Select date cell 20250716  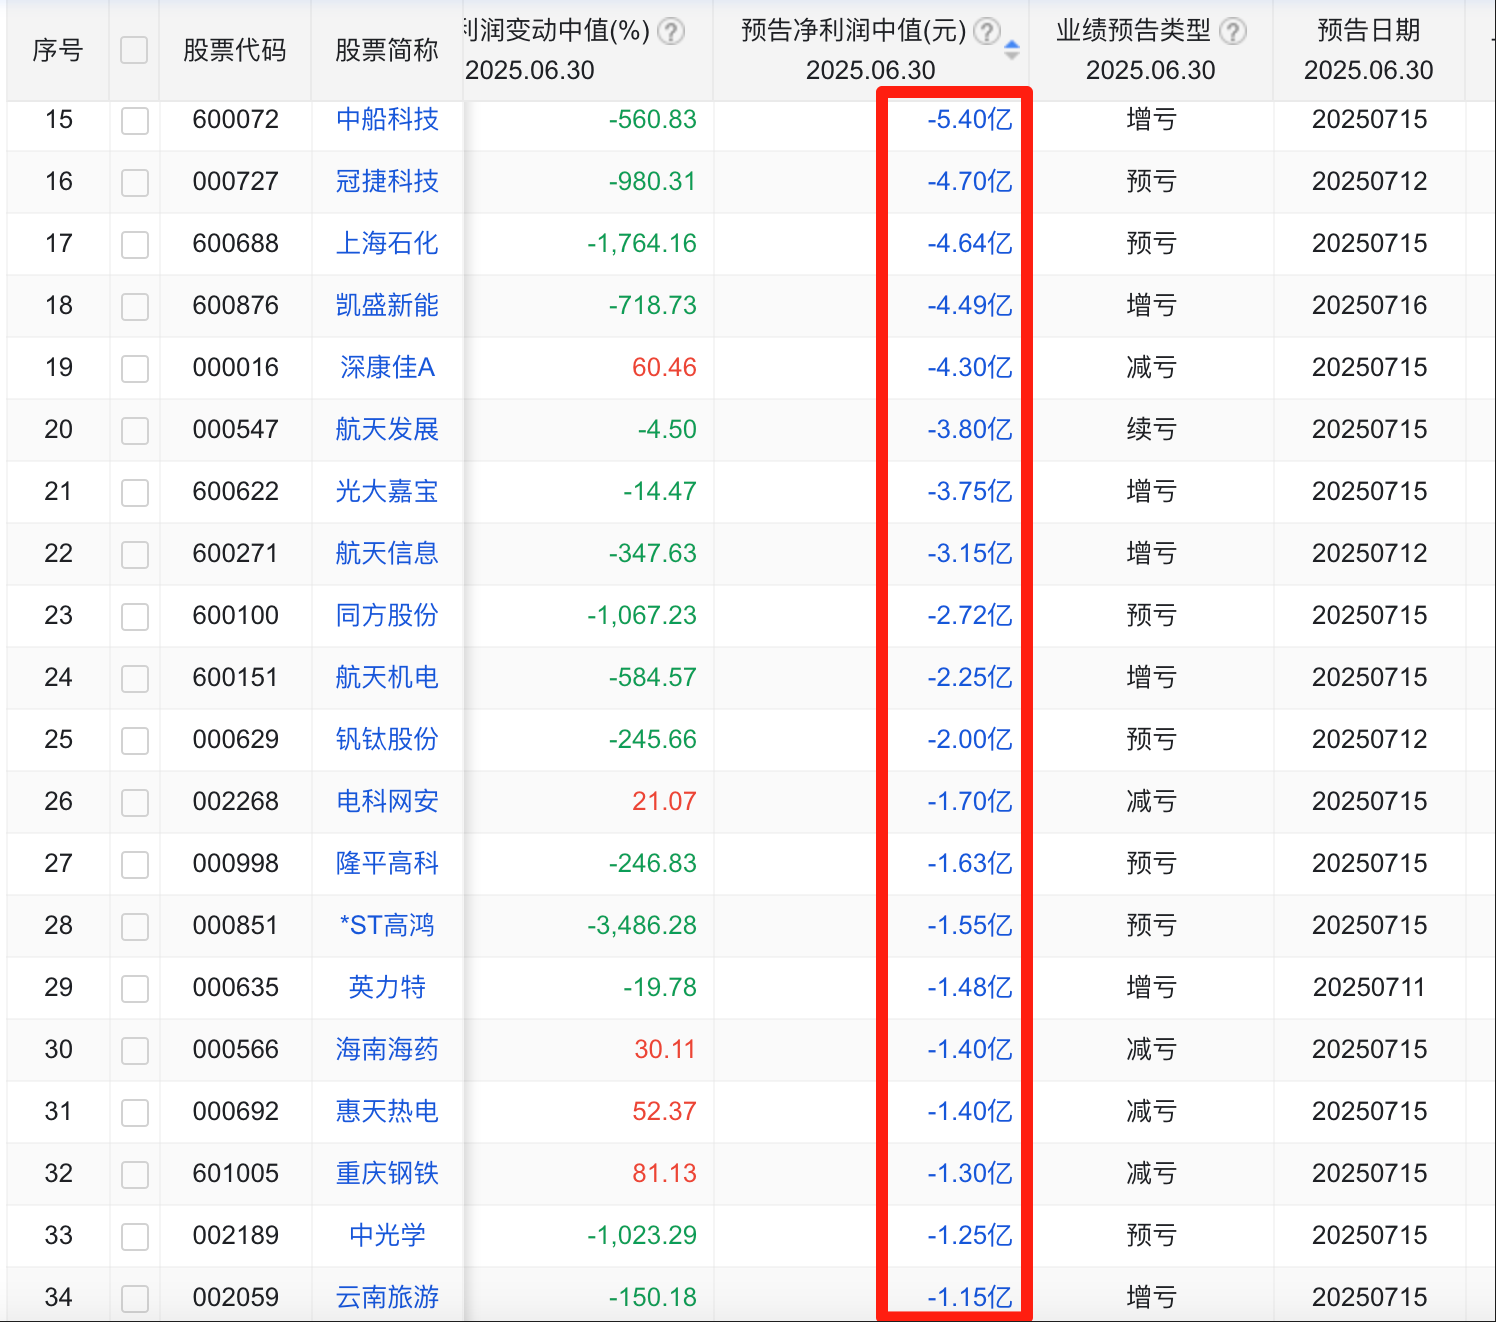1369,305
